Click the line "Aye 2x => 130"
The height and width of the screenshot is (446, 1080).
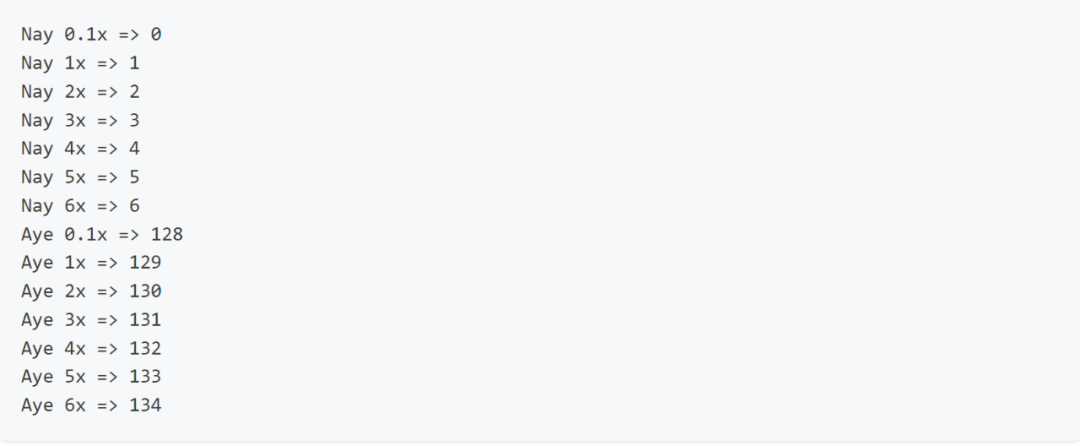[91, 291]
